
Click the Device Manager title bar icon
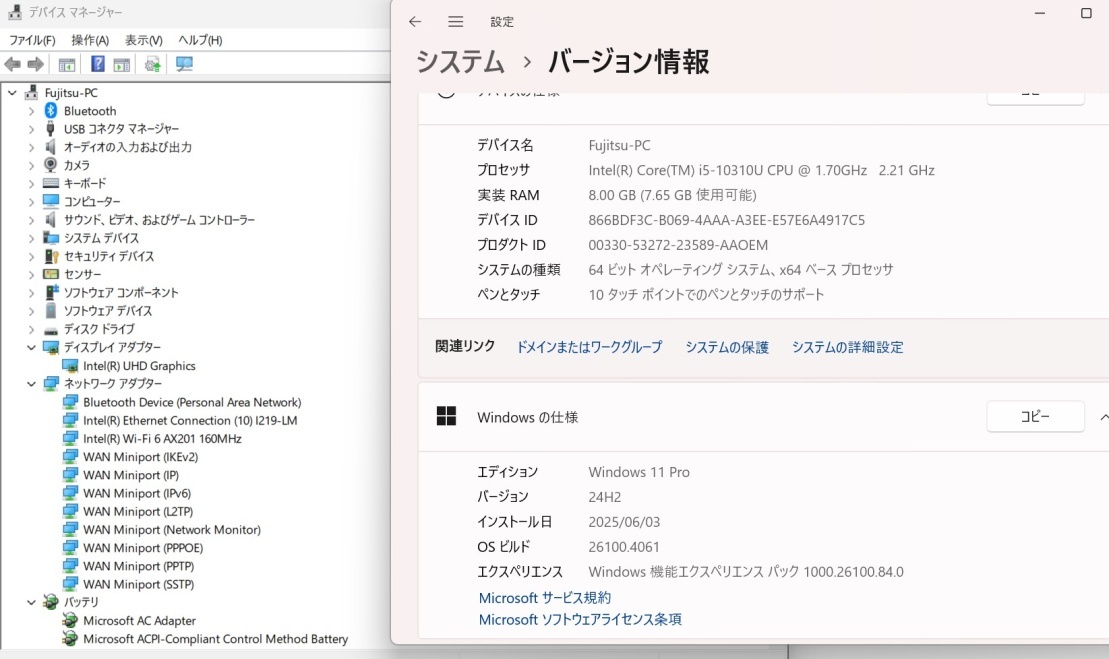click(x=14, y=12)
